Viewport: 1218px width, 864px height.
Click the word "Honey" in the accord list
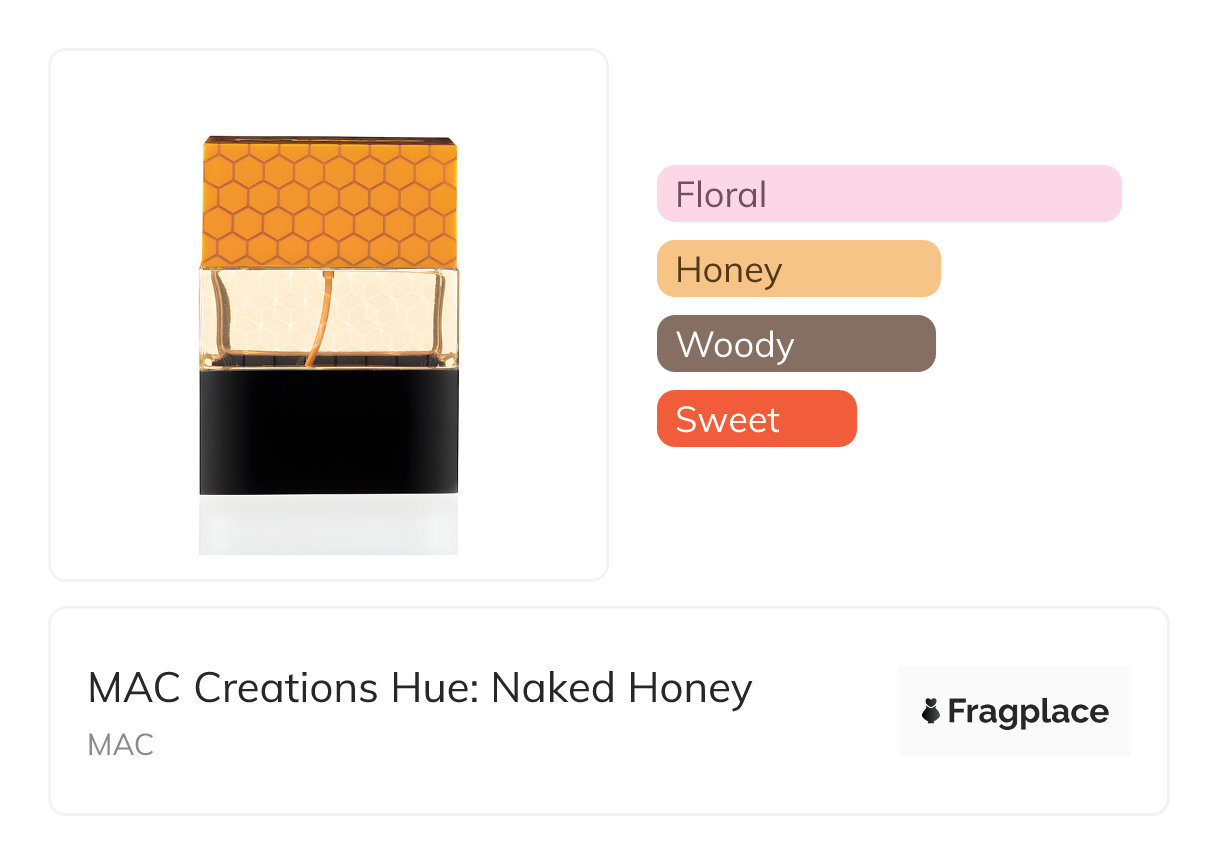tap(729, 270)
